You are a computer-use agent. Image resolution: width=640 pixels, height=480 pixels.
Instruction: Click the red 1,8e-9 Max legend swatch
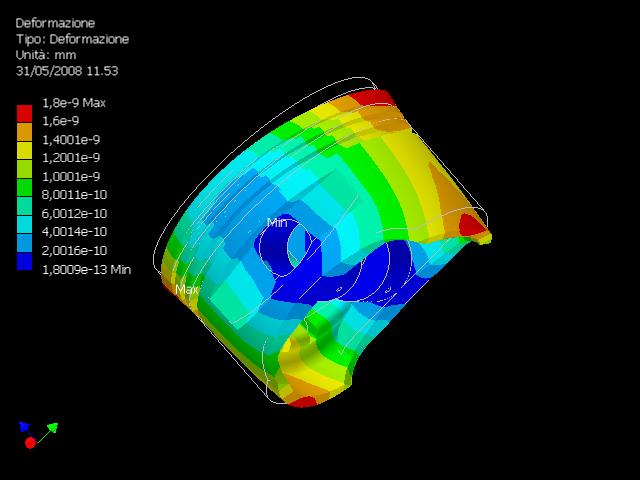point(24,114)
